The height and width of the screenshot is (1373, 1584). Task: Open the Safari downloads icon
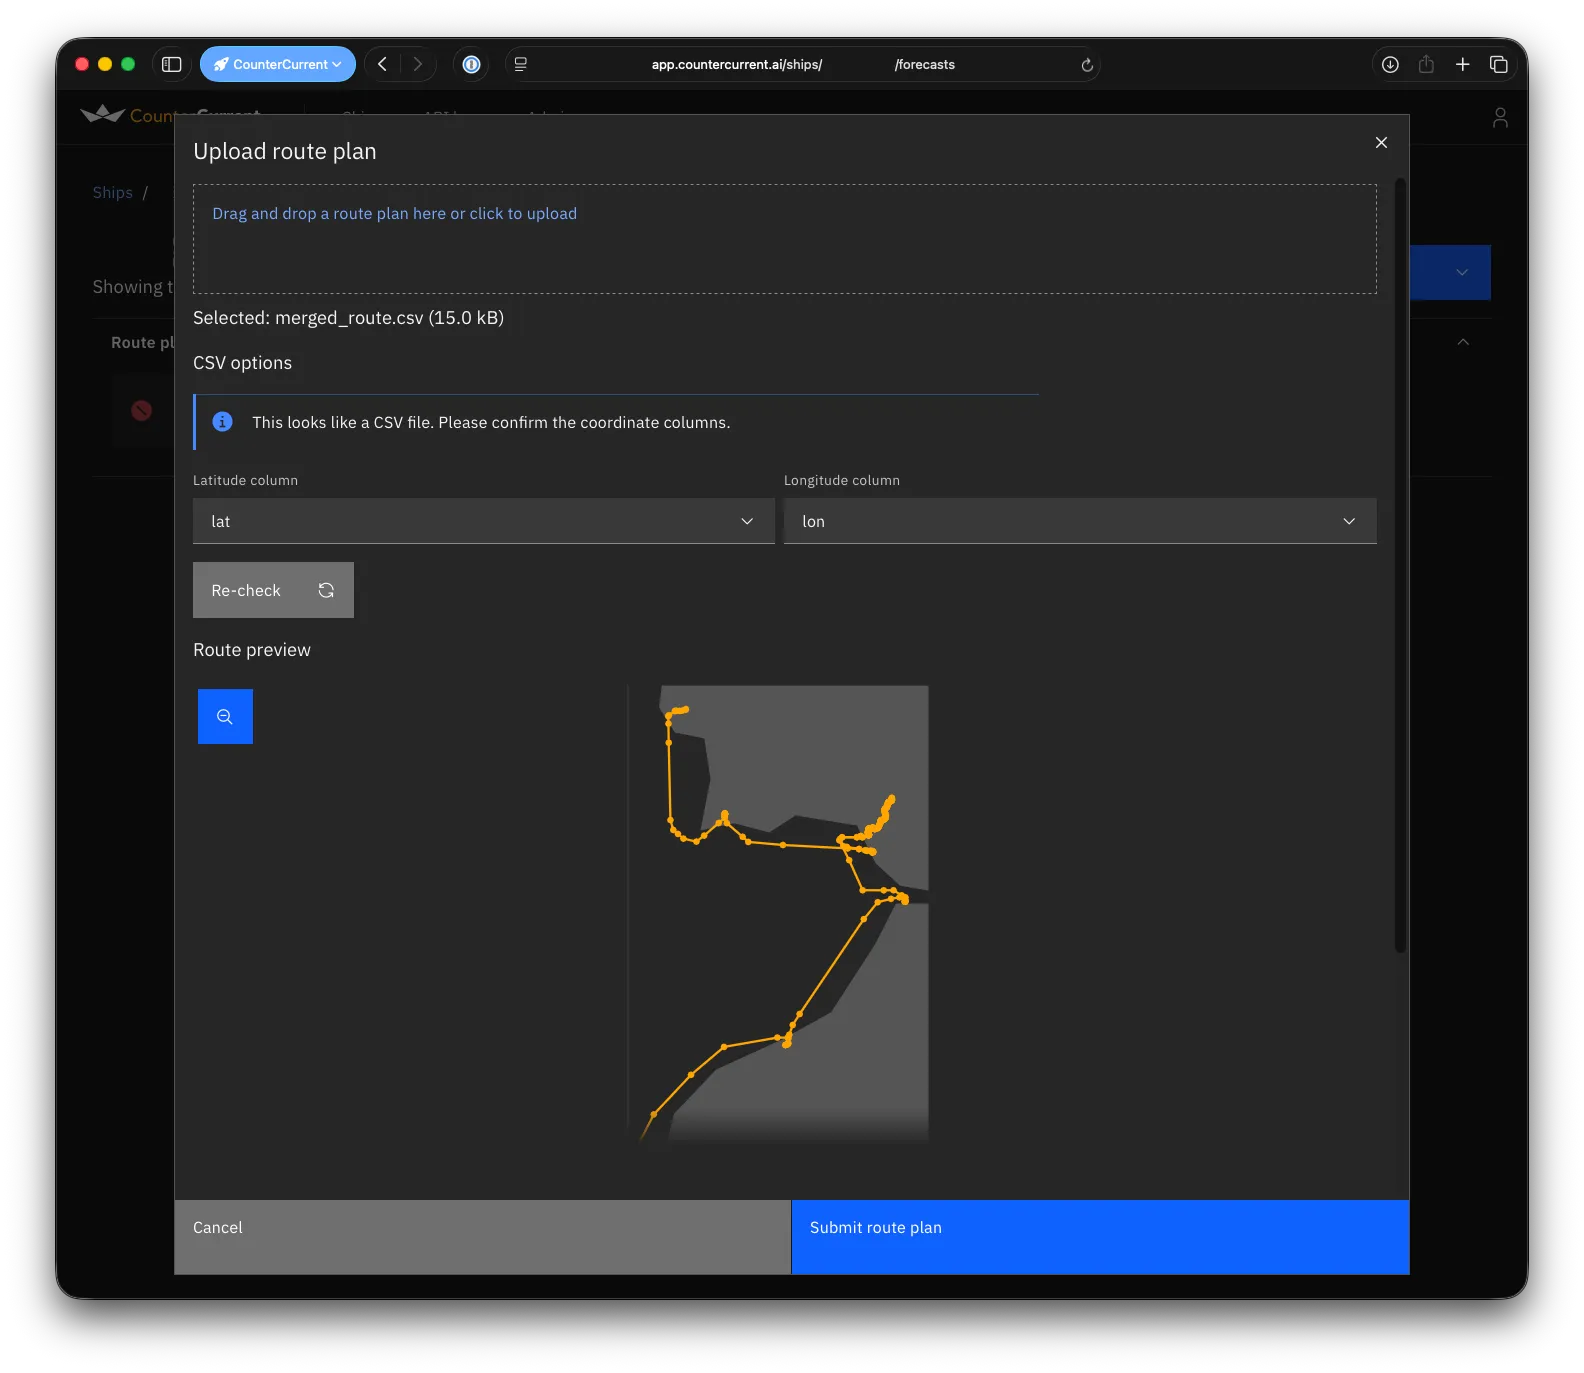[1390, 64]
